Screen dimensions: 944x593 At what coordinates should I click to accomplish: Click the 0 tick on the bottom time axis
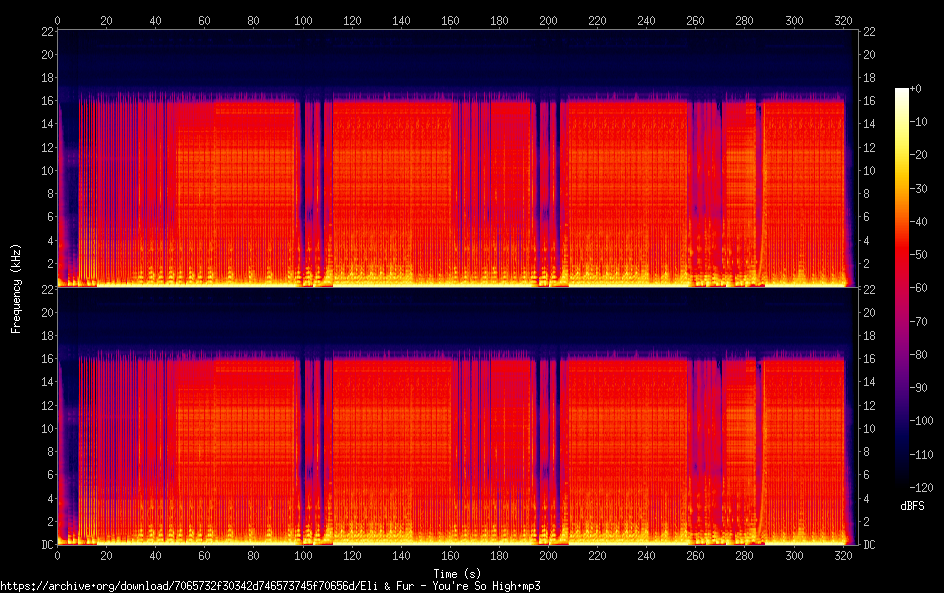point(57,555)
